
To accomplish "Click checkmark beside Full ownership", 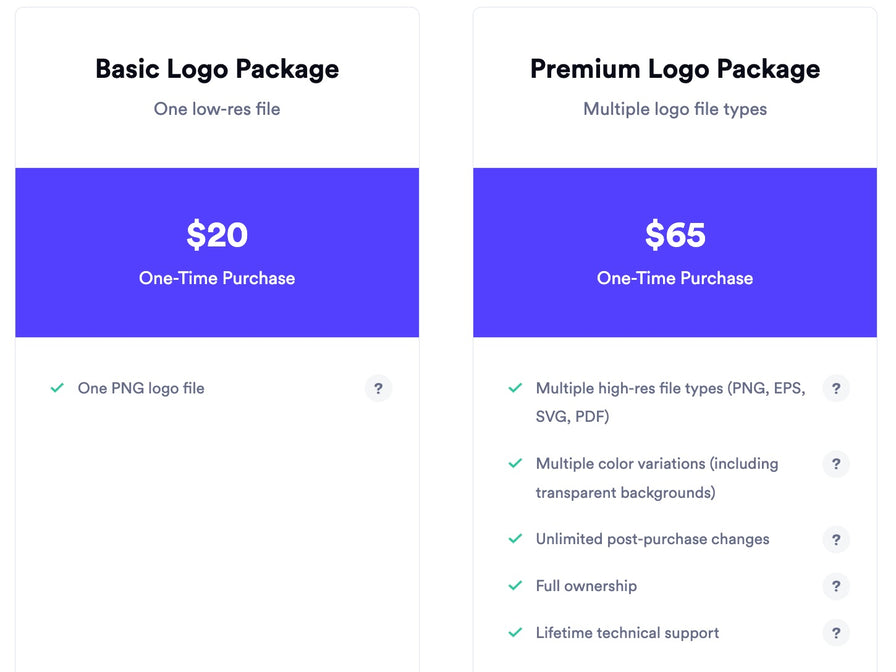I will click(x=515, y=586).
